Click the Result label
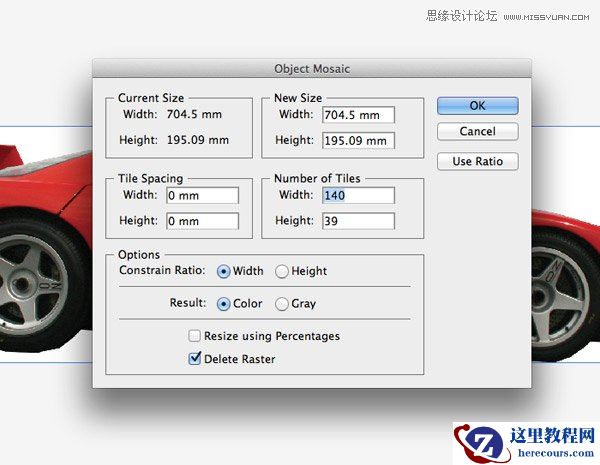The width and height of the screenshot is (600, 465). [188, 303]
